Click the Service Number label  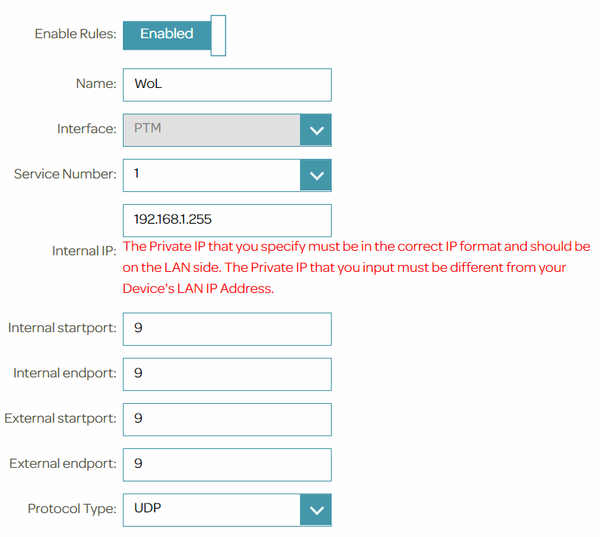click(x=65, y=174)
